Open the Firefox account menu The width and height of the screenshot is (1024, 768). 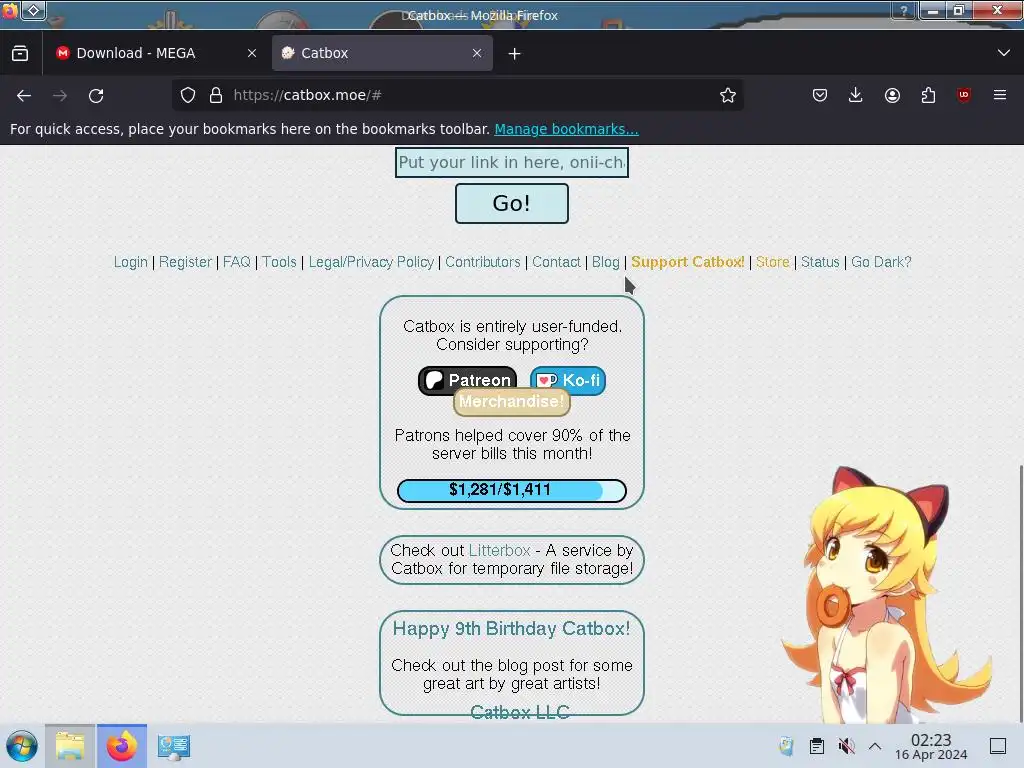click(x=892, y=95)
